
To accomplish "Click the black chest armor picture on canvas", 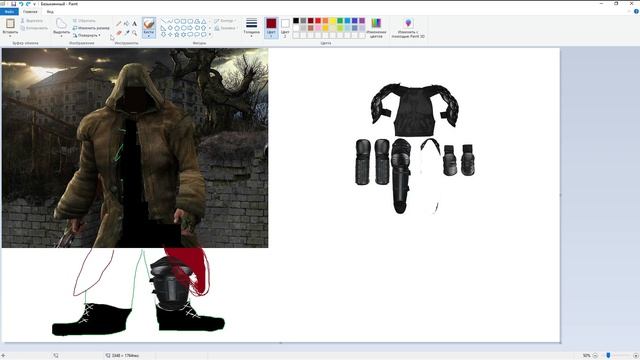I will pos(414,109).
